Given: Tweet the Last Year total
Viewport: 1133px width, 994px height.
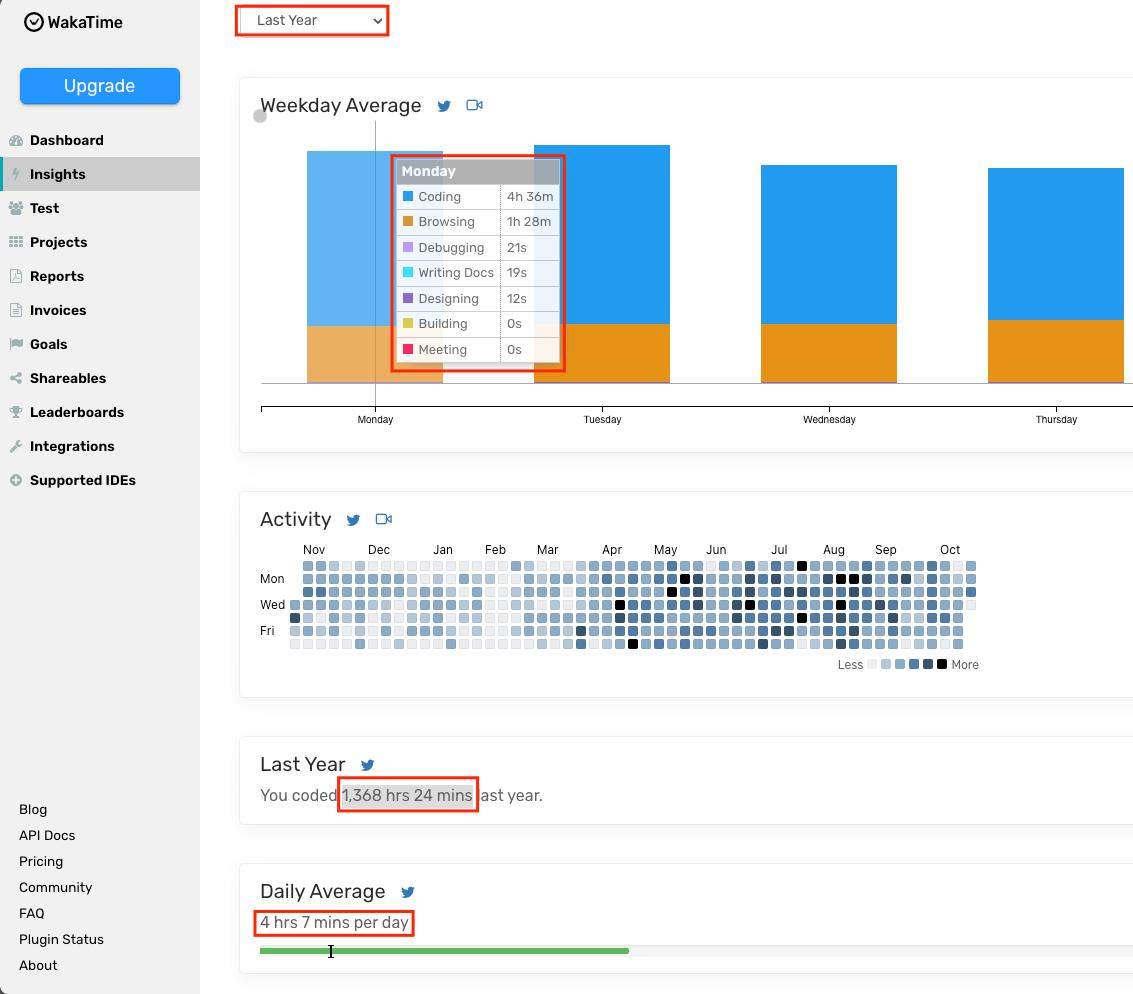Looking at the screenshot, I should click(x=367, y=765).
